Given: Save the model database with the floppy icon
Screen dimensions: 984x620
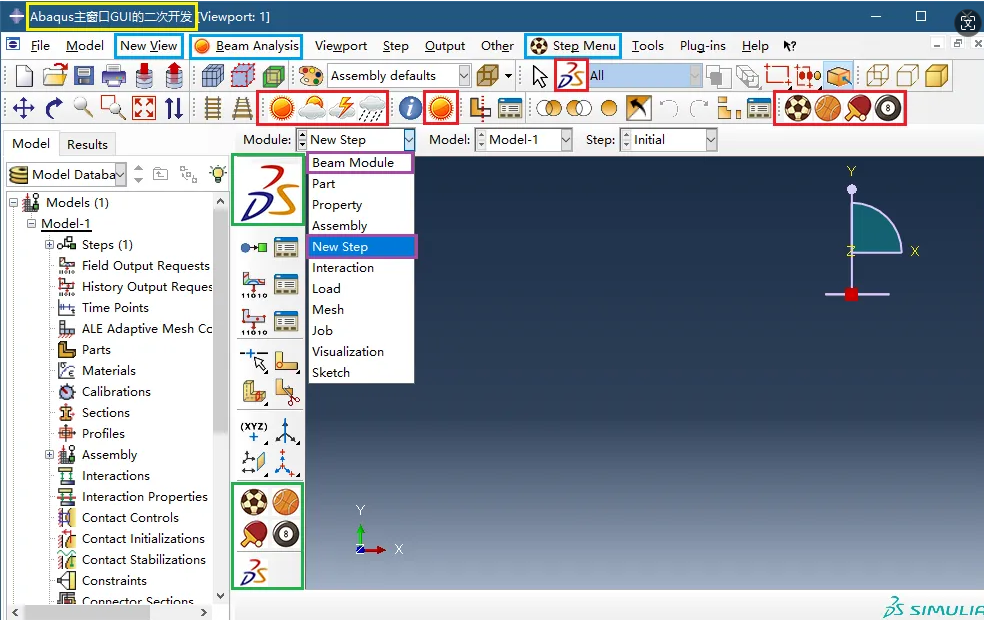Looking at the screenshot, I should [x=83, y=76].
